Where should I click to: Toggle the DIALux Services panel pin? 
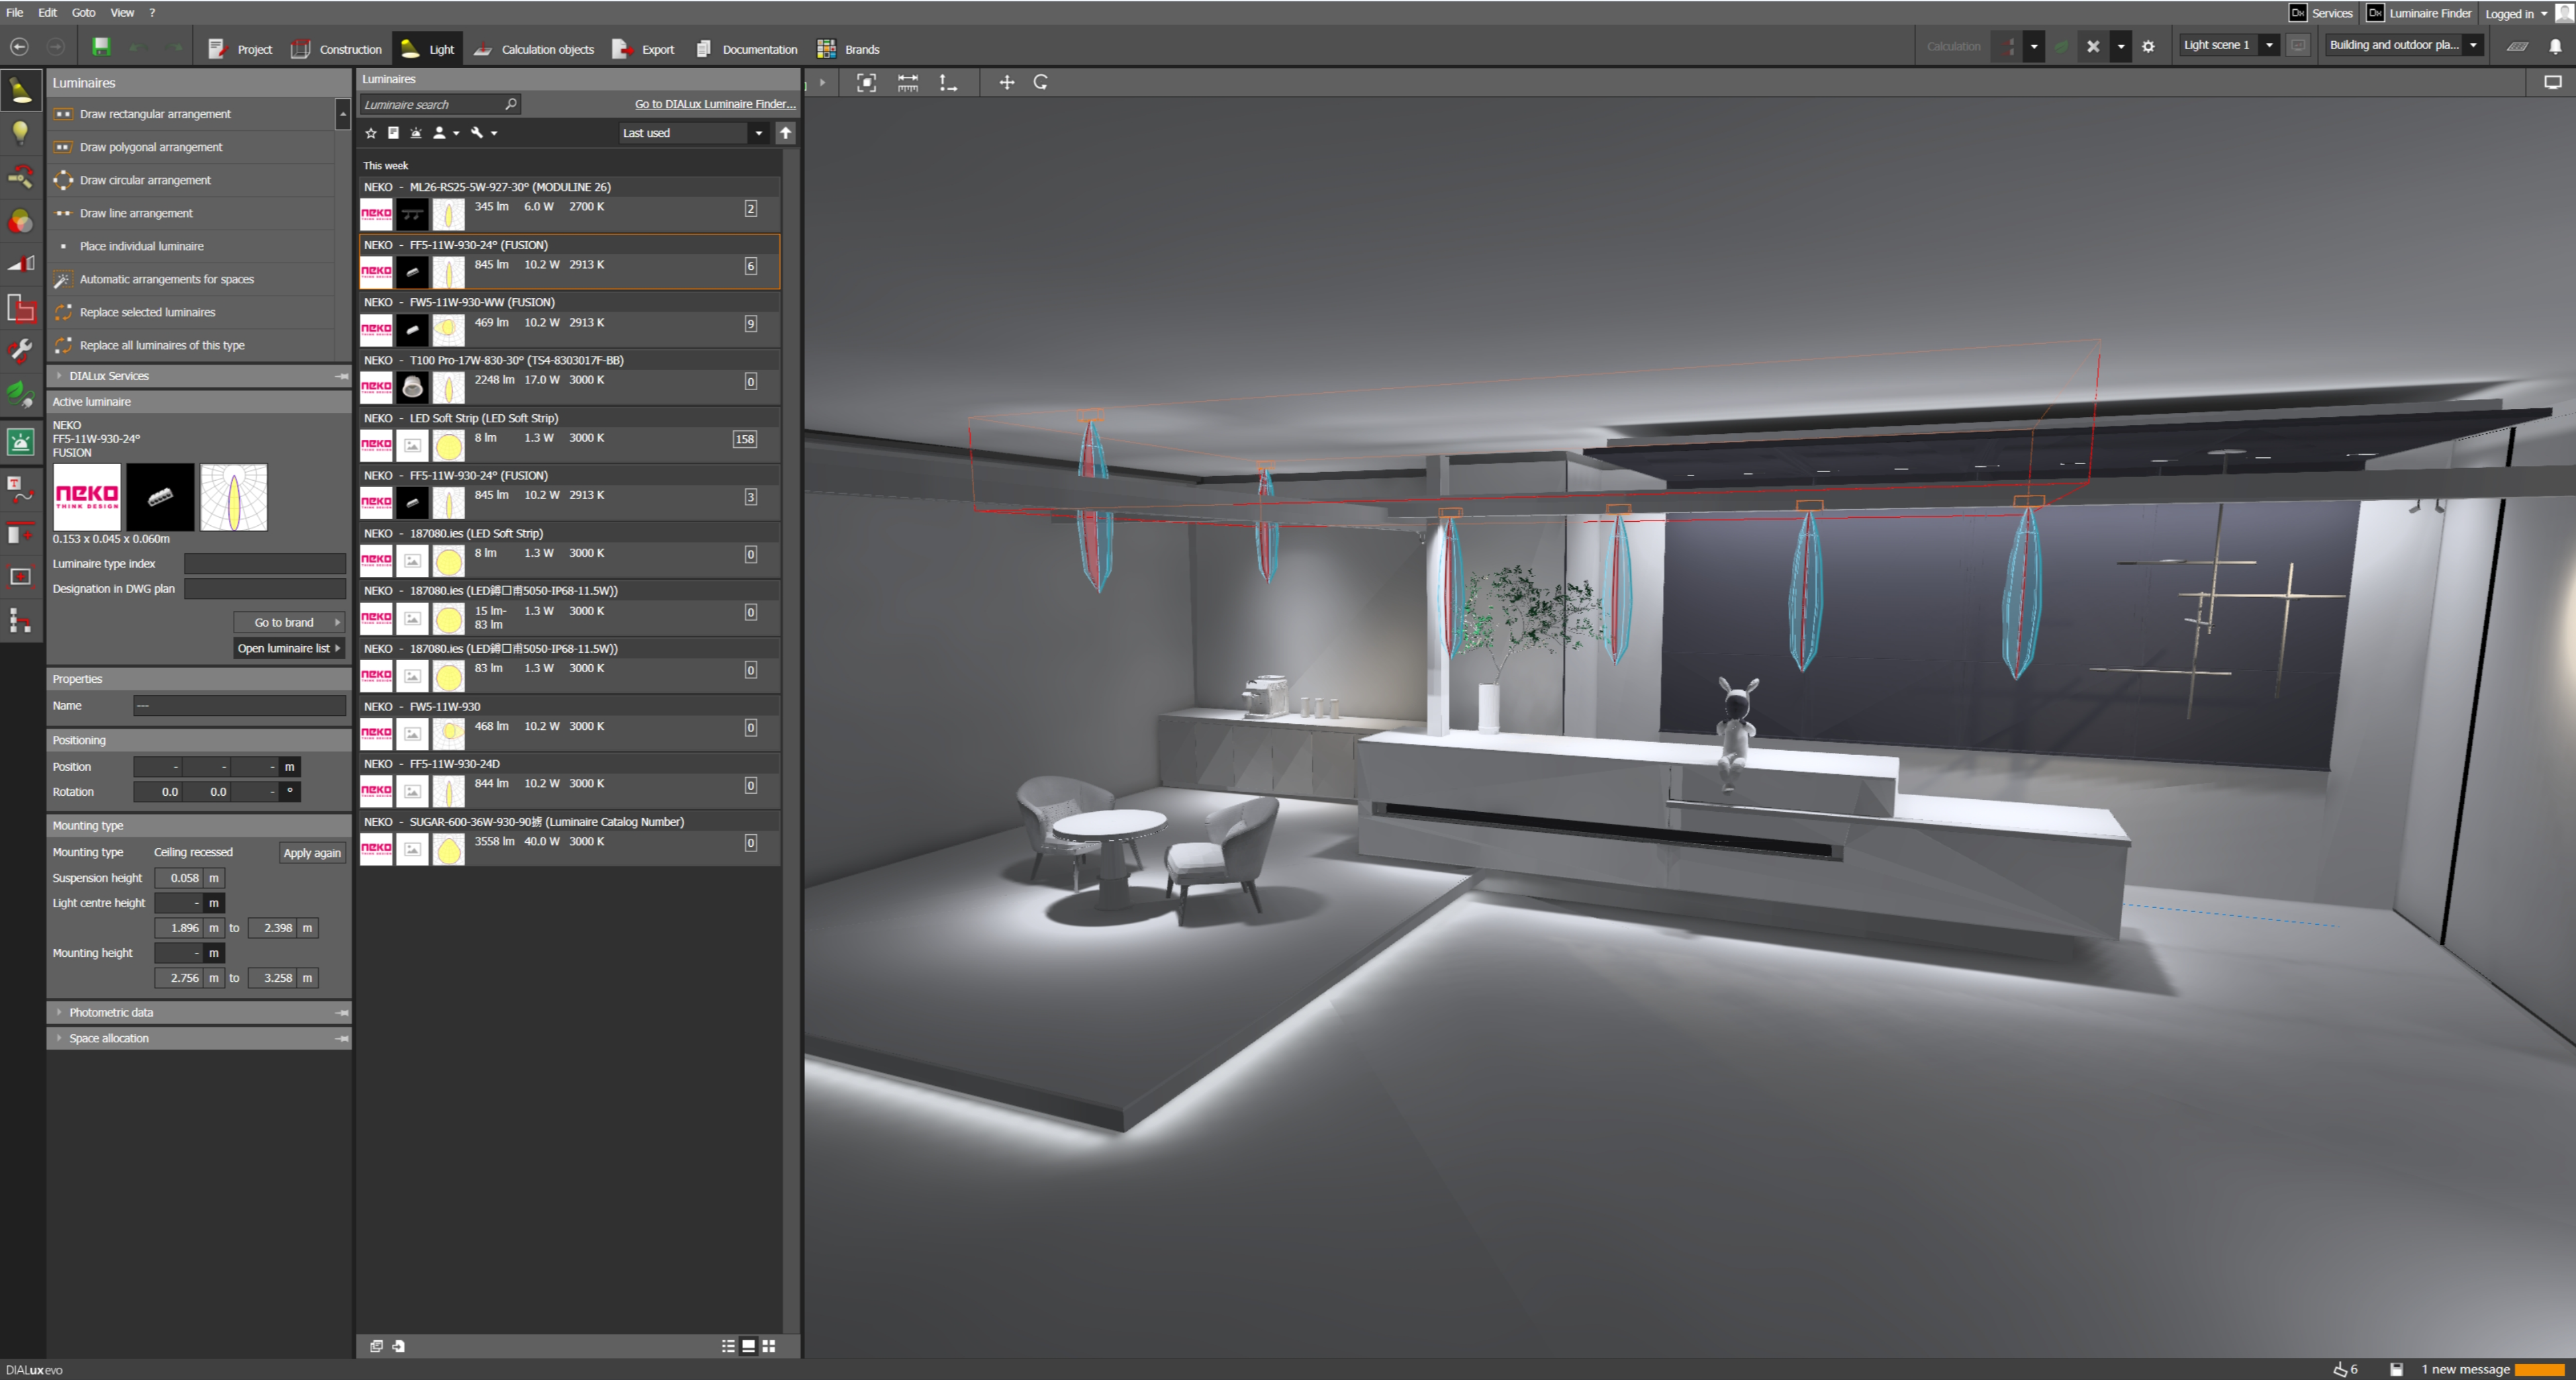[x=342, y=376]
